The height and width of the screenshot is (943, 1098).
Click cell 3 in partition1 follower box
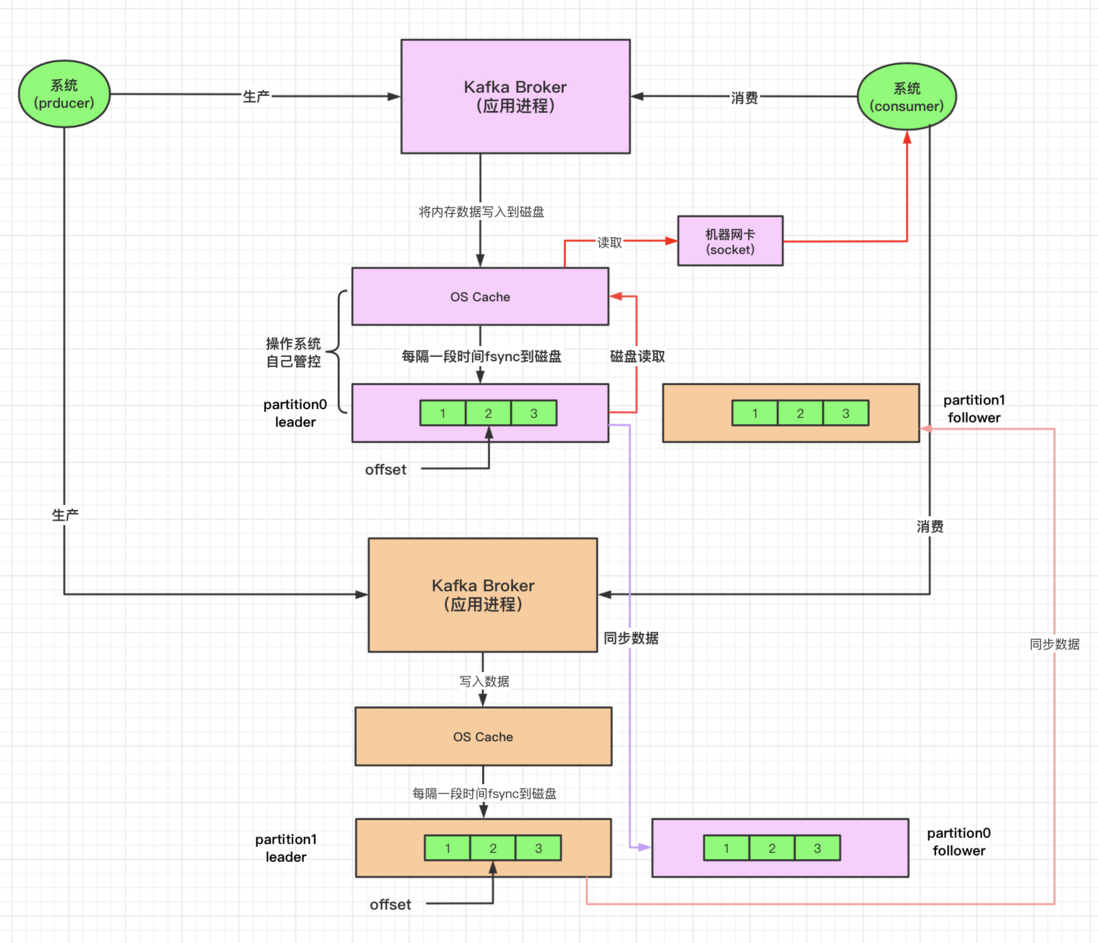coord(846,413)
